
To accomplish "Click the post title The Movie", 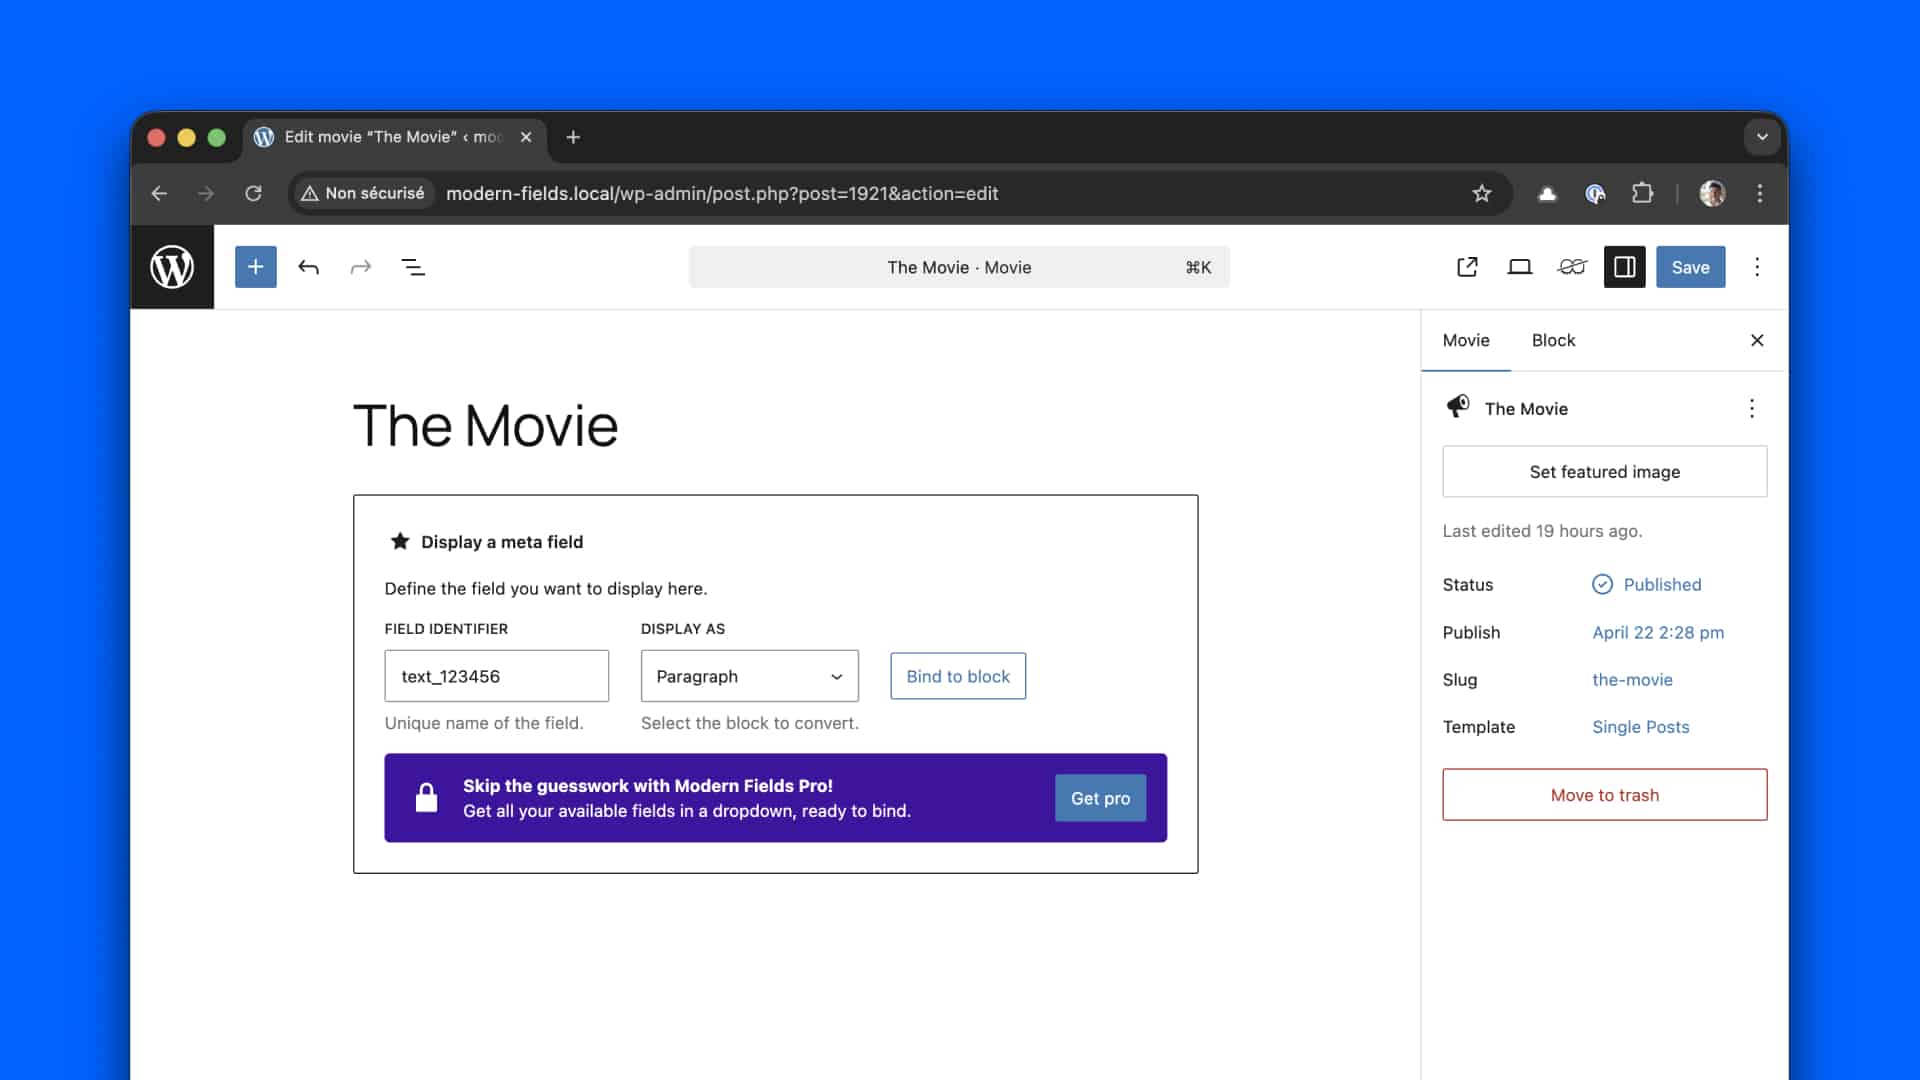I will pyautogui.click(x=486, y=425).
